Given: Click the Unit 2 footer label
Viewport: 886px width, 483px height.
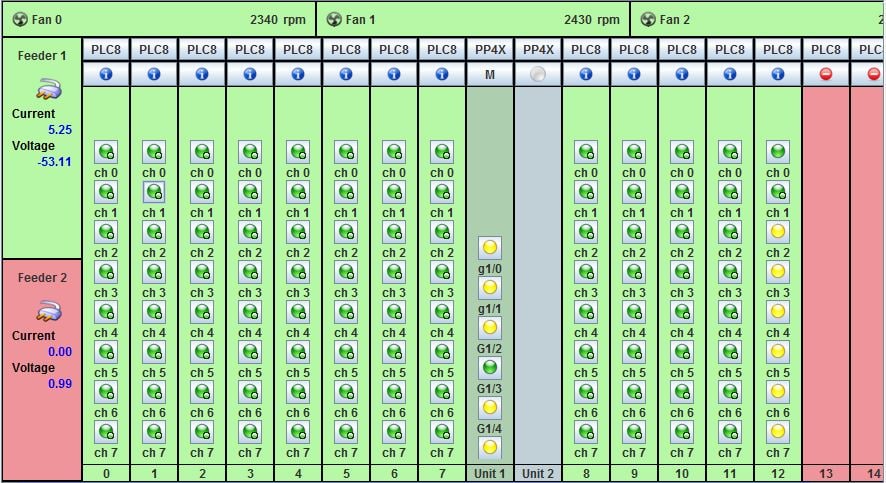Looking at the screenshot, I should click(538, 473).
